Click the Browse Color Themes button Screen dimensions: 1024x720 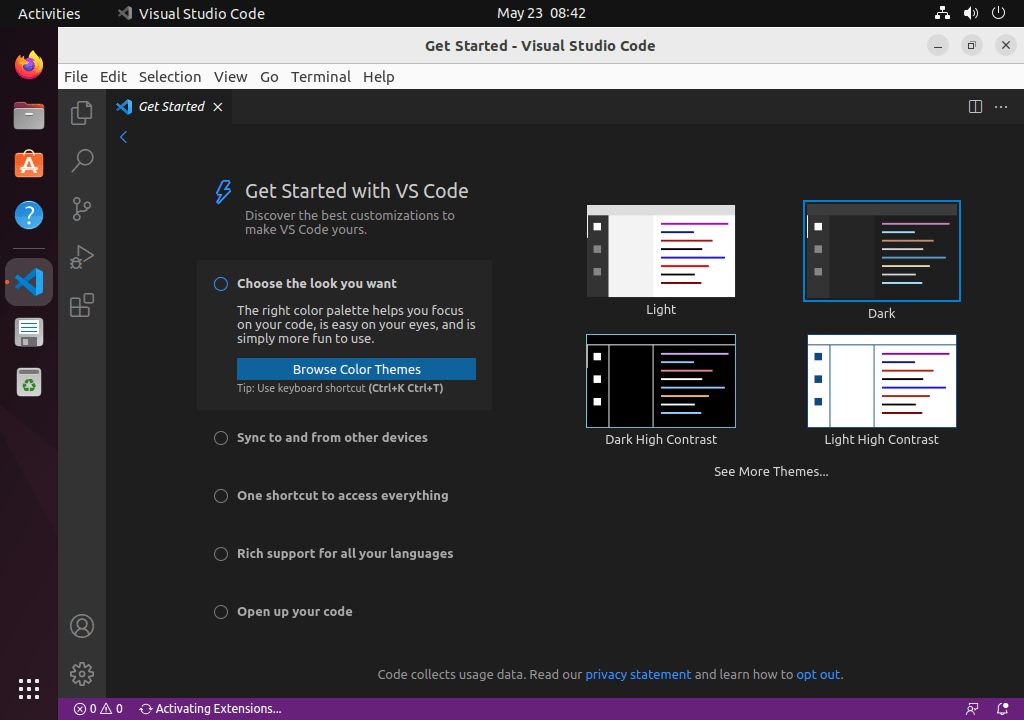click(x=356, y=368)
